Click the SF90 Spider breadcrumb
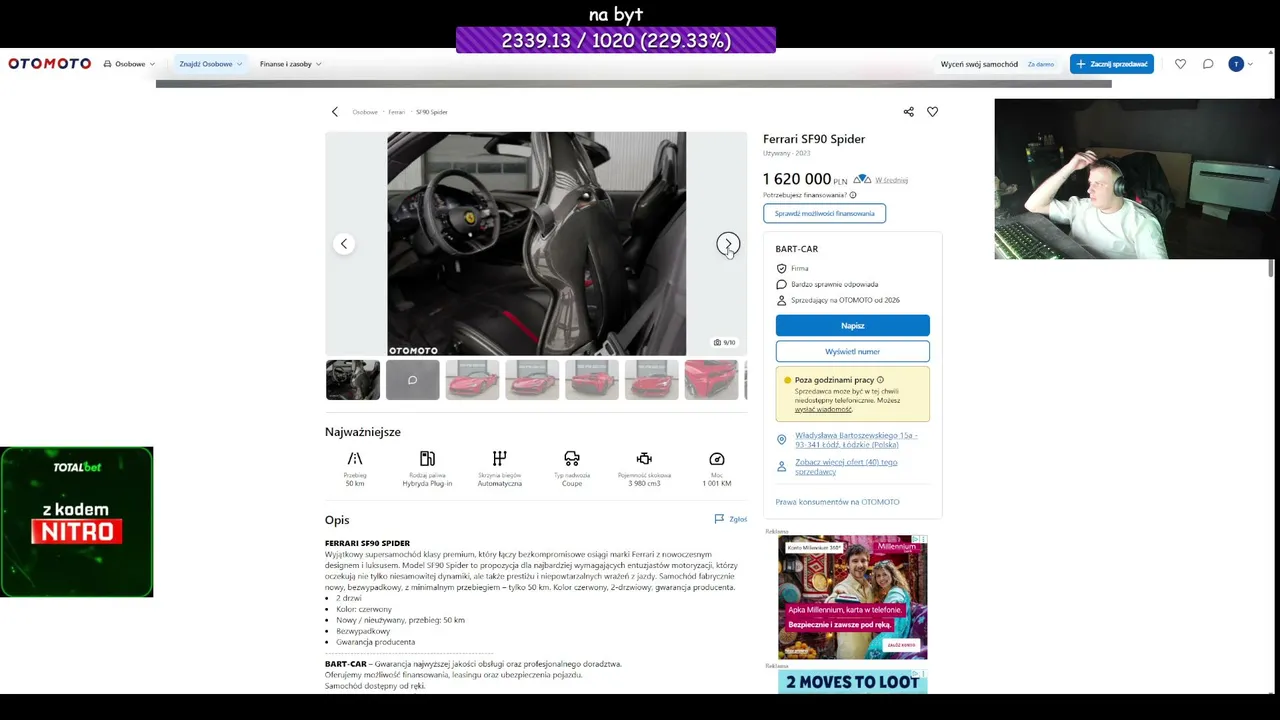 [x=432, y=112]
